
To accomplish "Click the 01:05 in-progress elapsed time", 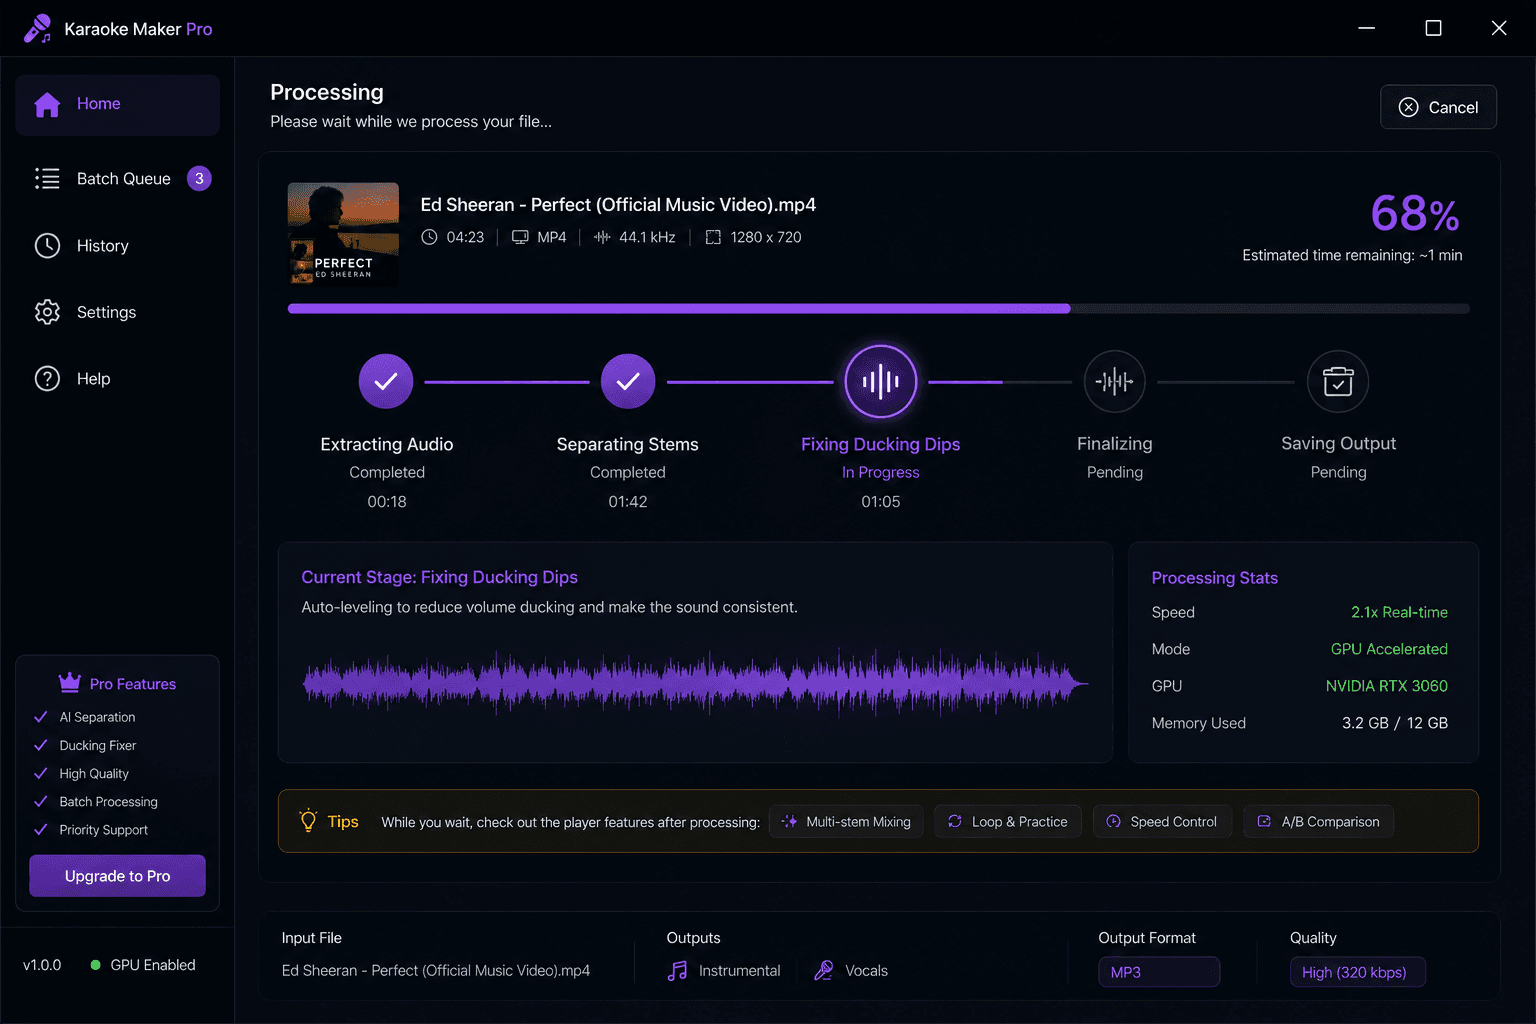I will pos(881,501).
